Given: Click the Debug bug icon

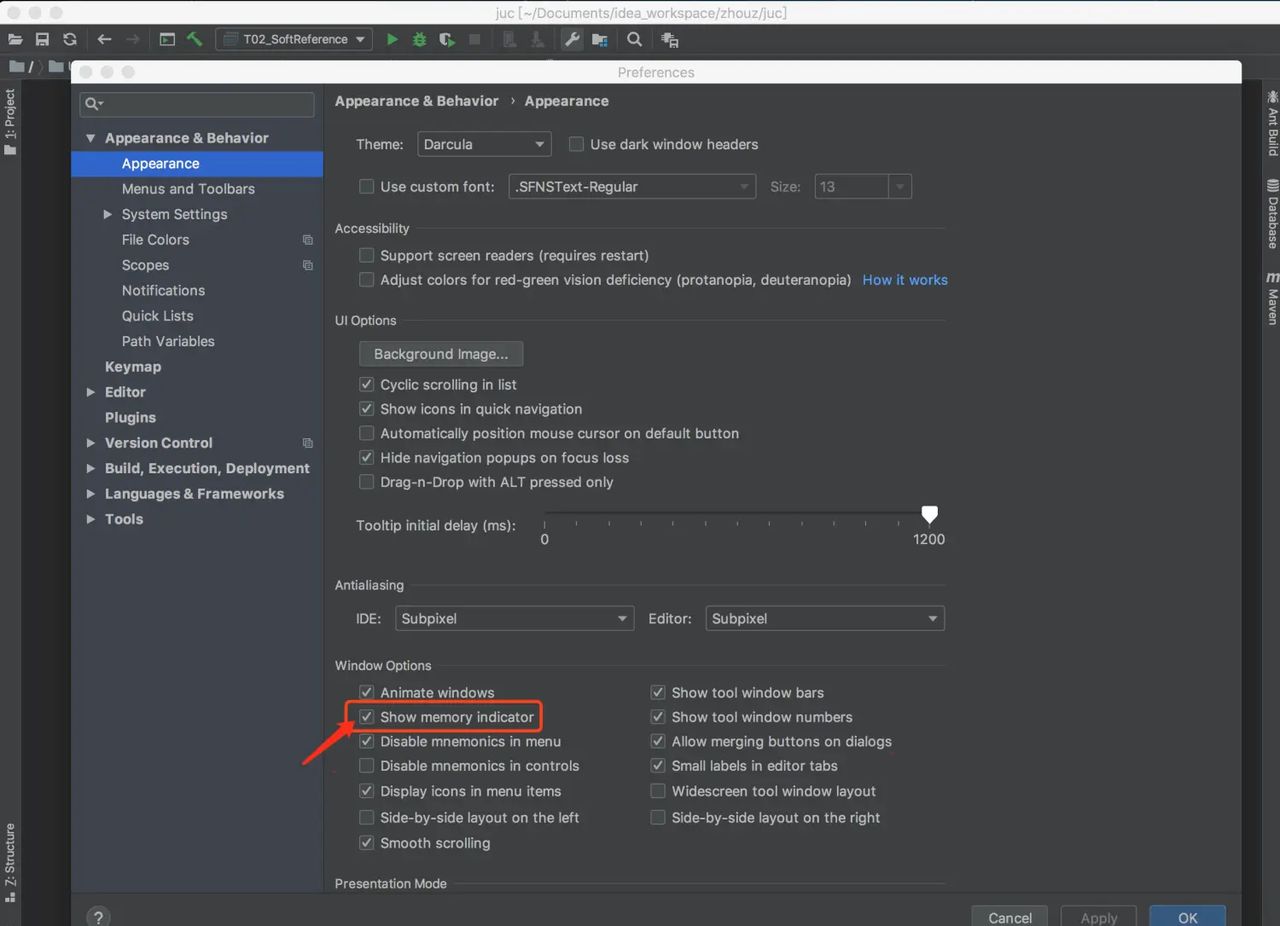Looking at the screenshot, I should [419, 39].
